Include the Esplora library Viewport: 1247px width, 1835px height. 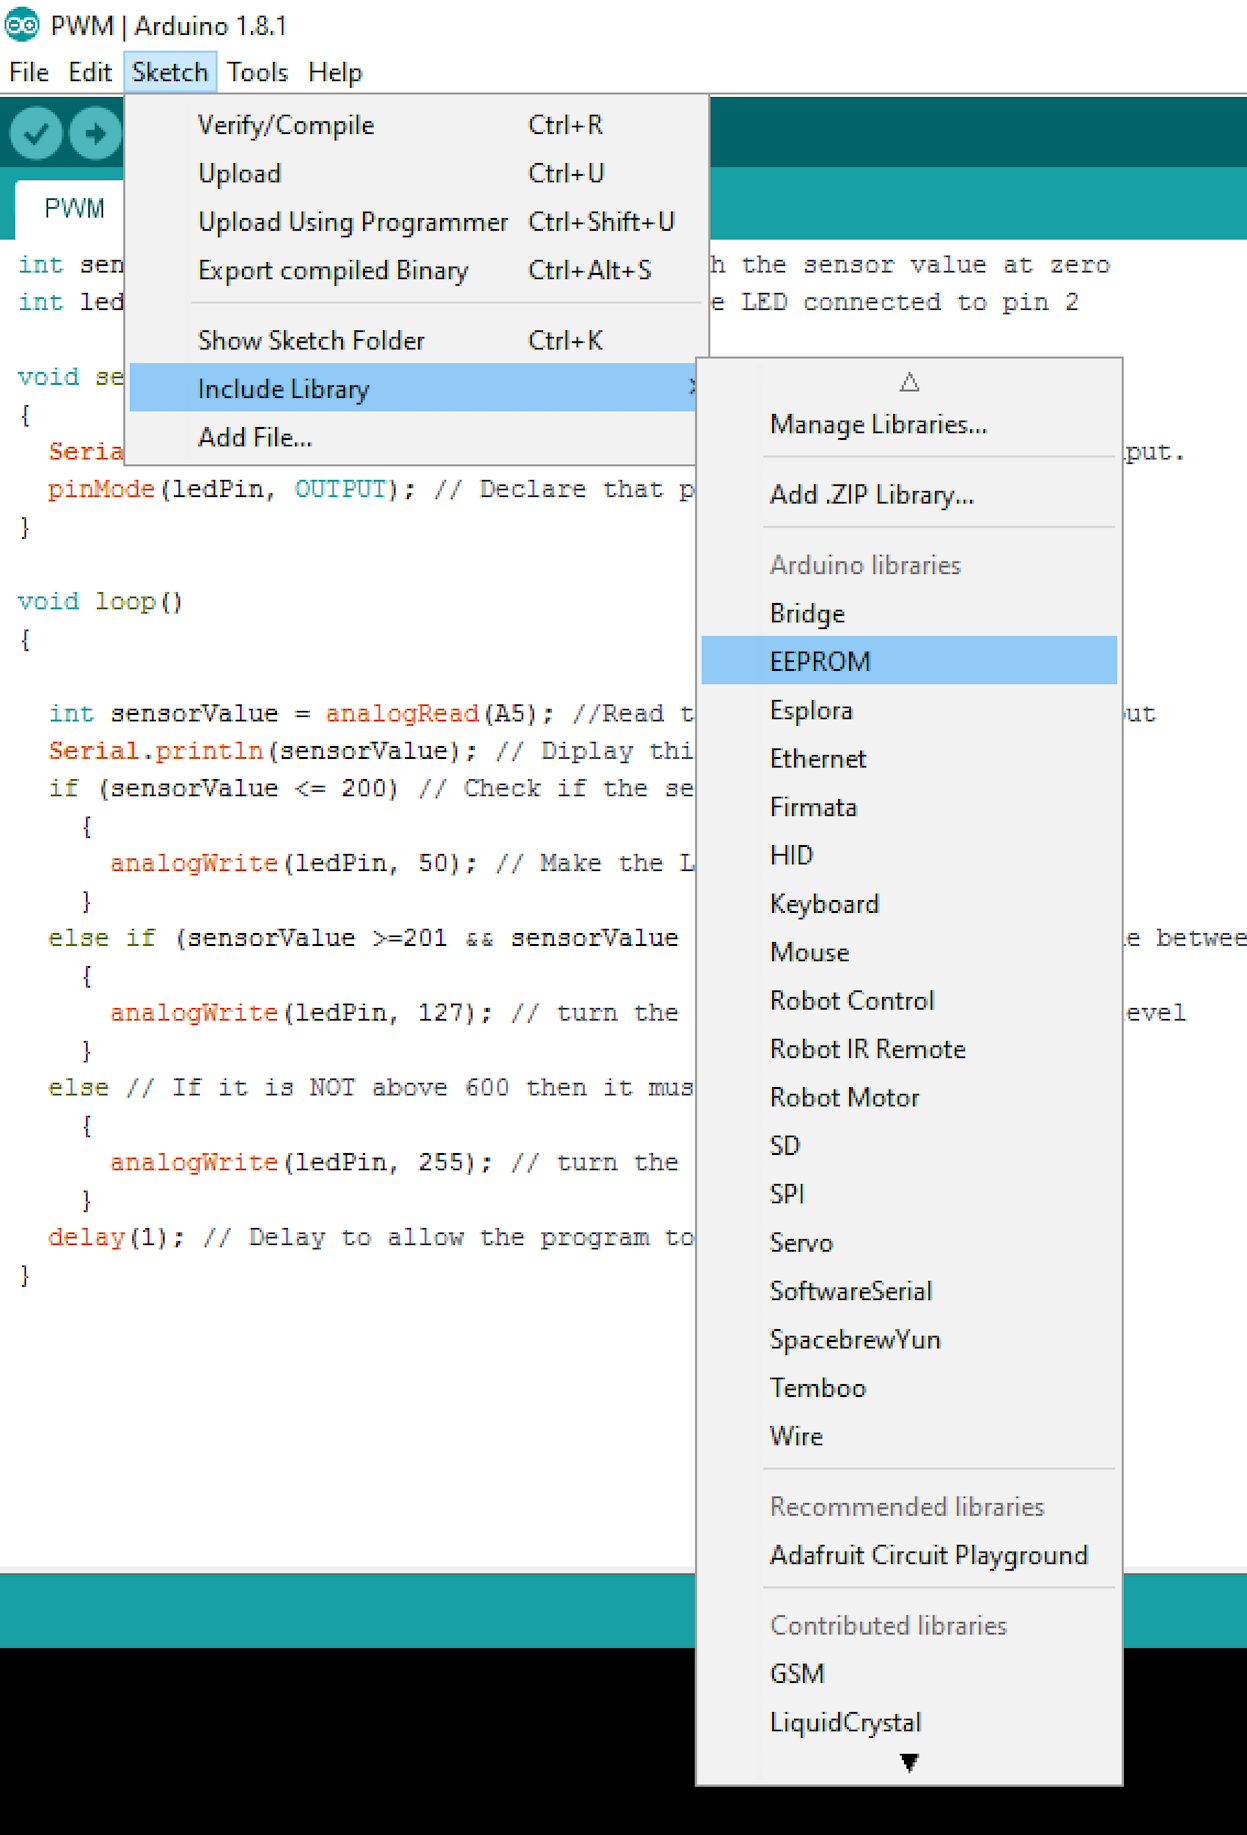(909, 710)
